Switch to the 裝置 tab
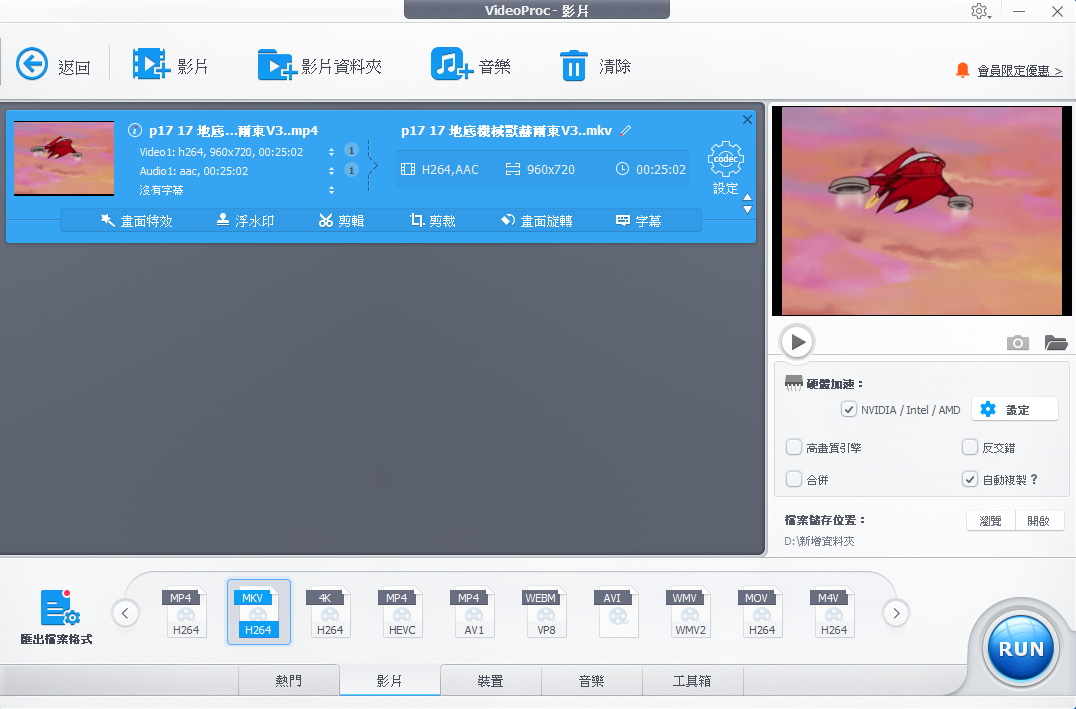 pyautogui.click(x=491, y=680)
